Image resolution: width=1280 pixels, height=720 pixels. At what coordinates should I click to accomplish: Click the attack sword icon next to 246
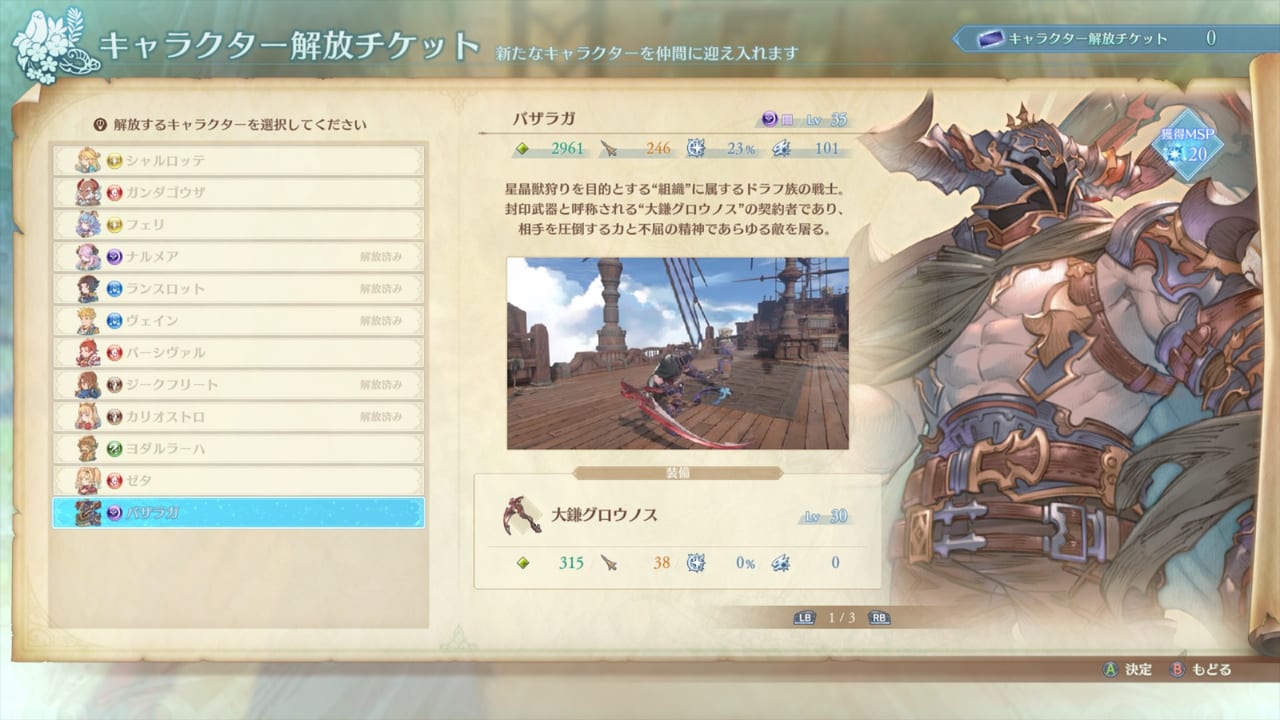click(x=609, y=149)
